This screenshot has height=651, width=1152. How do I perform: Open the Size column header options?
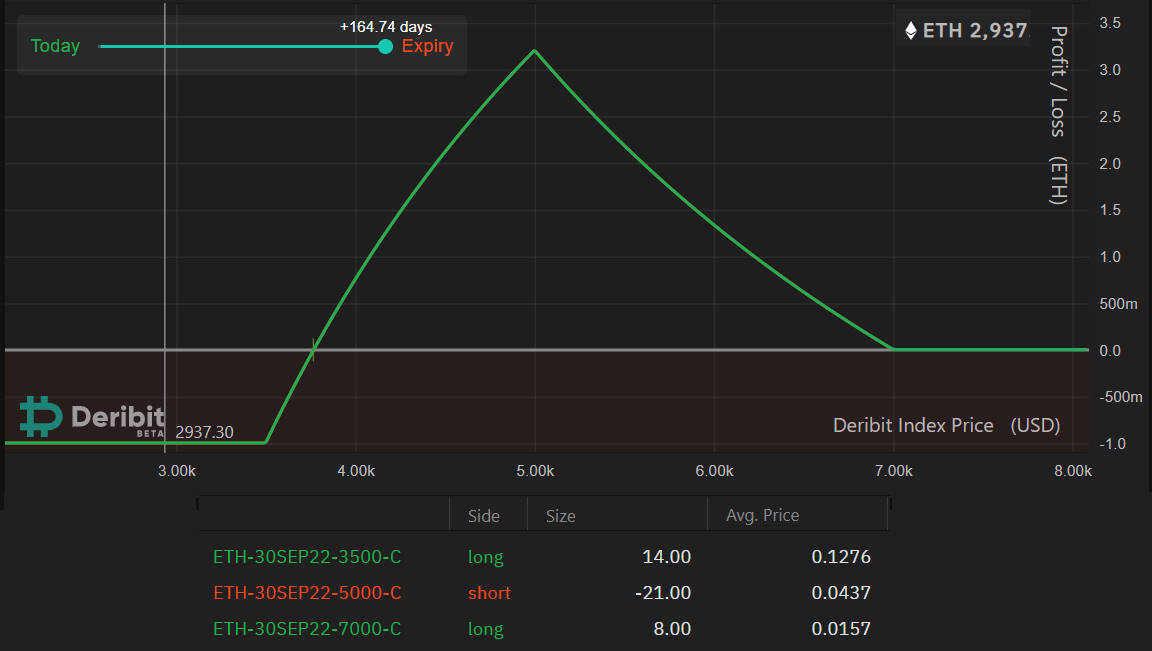(x=560, y=515)
